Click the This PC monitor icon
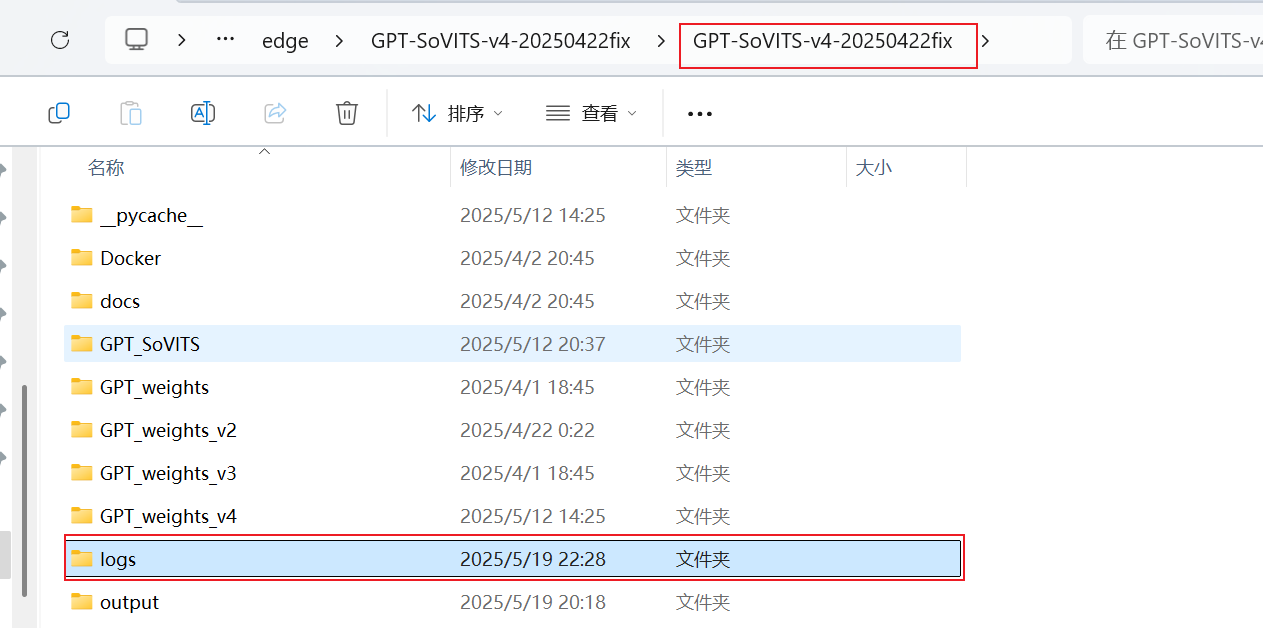The height and width of the screenshot is (628, 1263). point(137,40)
